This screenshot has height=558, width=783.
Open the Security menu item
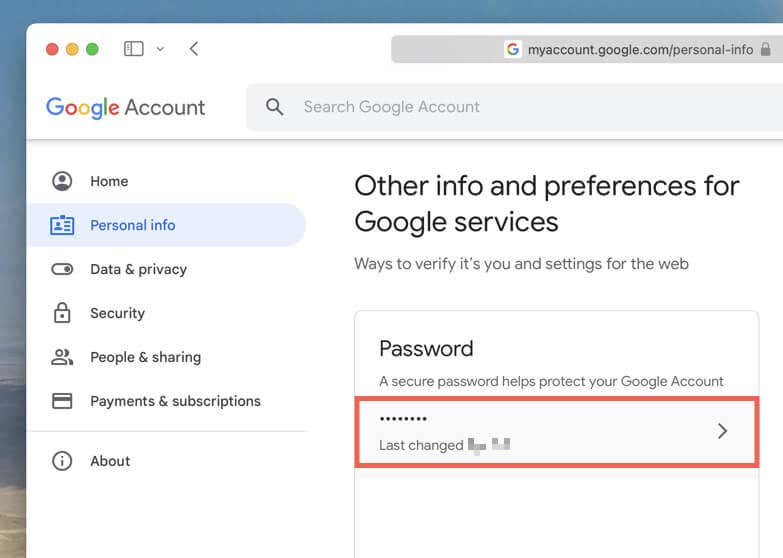point(117,313)
